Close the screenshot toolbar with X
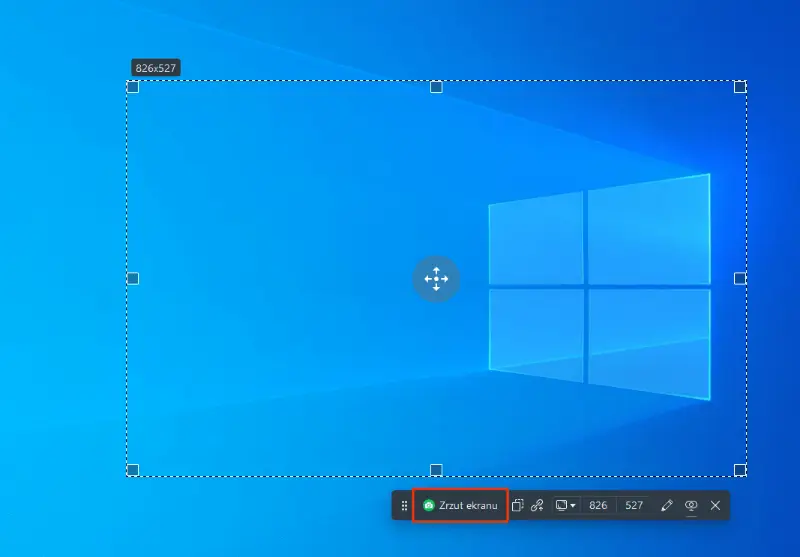The width and height of the screenshot is (800, 557). coord(715,506)
